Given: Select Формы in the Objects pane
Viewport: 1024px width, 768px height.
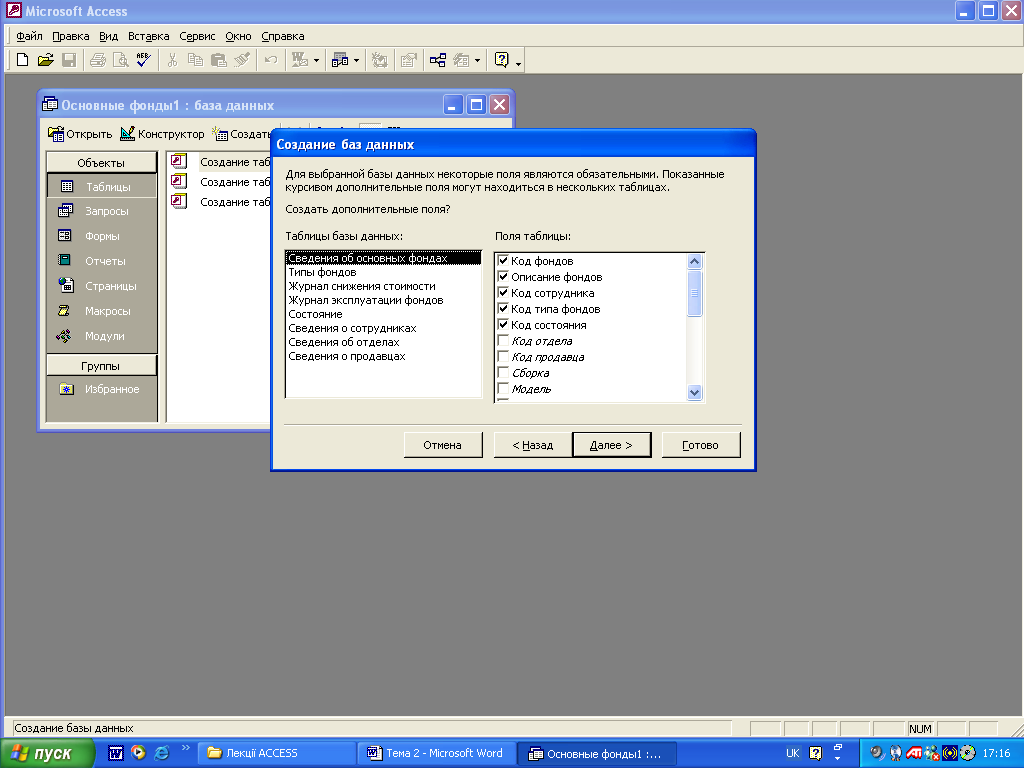Looking at the screenshot, I should coord(102,236).
